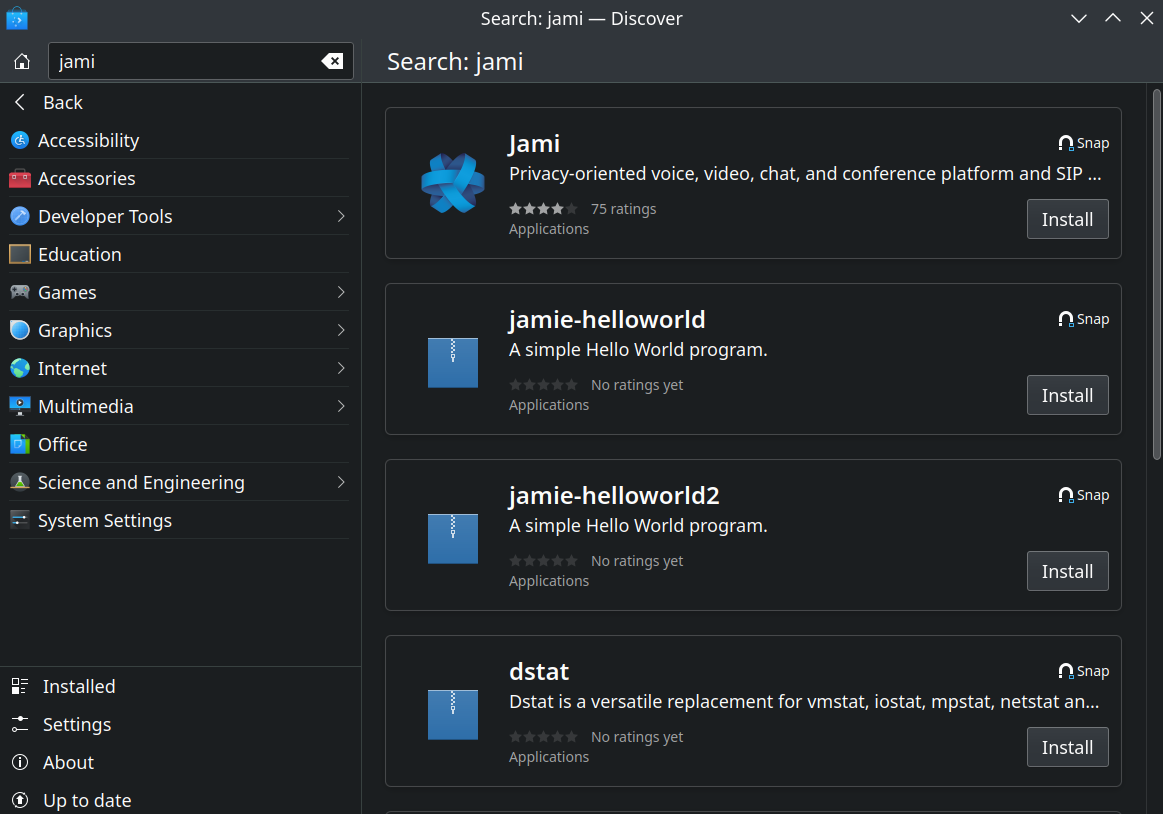This screenshot has width=1163, height=814.
Task: Expand the Games subcategories chevron
Action: click(341, 292)
